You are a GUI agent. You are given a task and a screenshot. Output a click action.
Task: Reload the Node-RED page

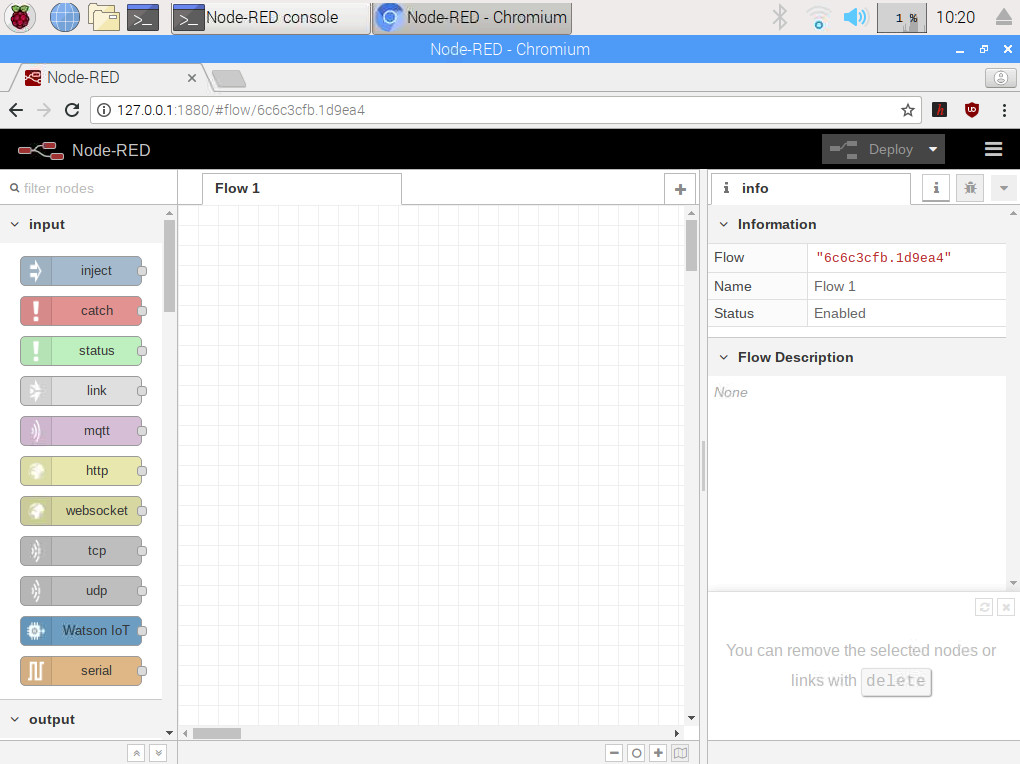(x=72, y=110)
